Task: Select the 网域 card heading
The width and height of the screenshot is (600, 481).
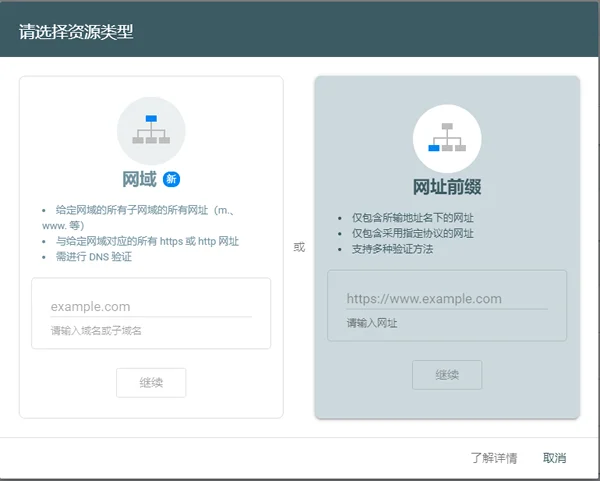Action: [x=139, y=179]
